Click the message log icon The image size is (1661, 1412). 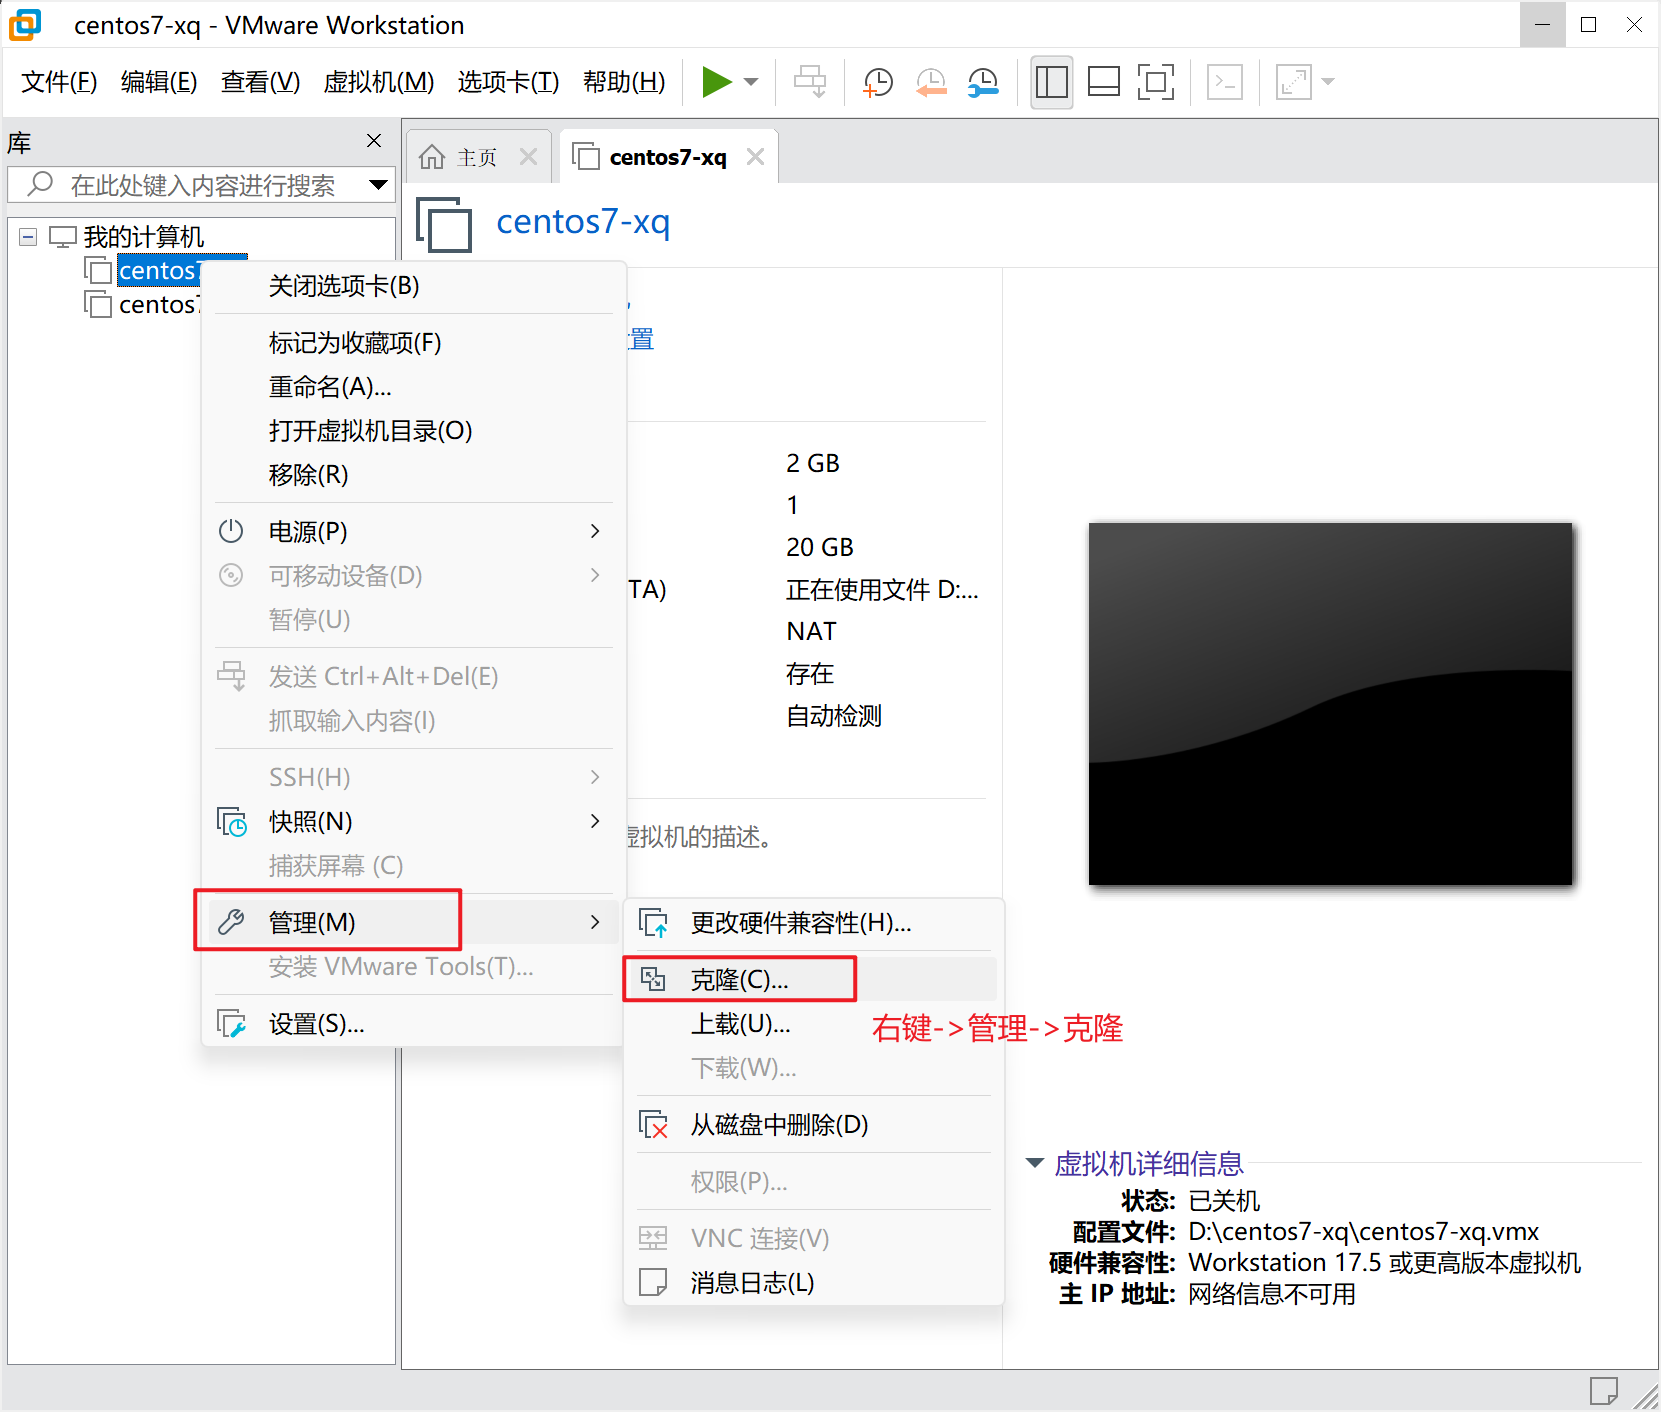pos(653,1282)
